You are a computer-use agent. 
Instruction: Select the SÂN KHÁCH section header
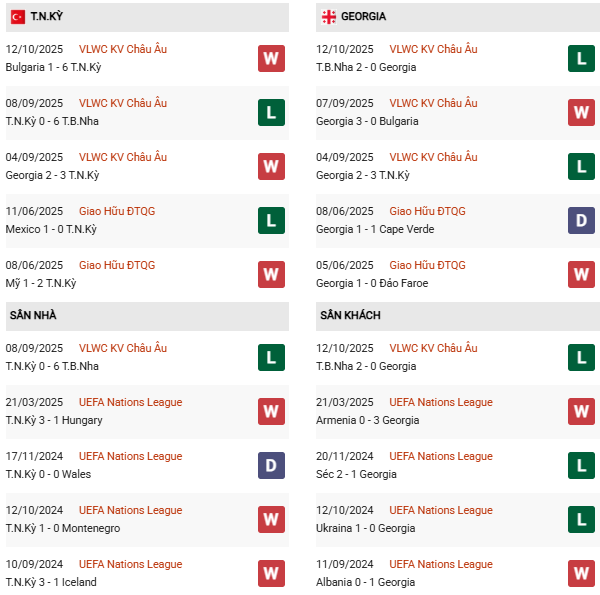pyautogui.click(x=350, y=315)
